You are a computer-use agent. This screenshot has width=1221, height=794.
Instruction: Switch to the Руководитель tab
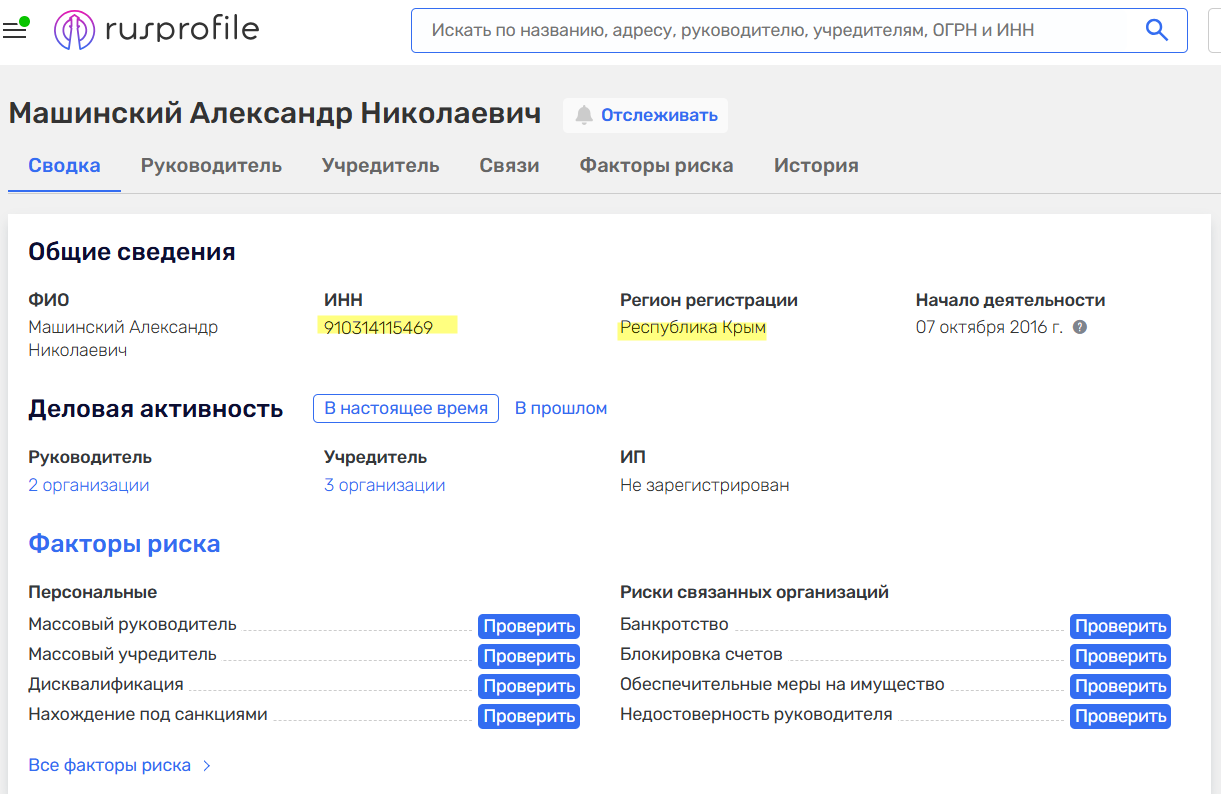(211, 166)
